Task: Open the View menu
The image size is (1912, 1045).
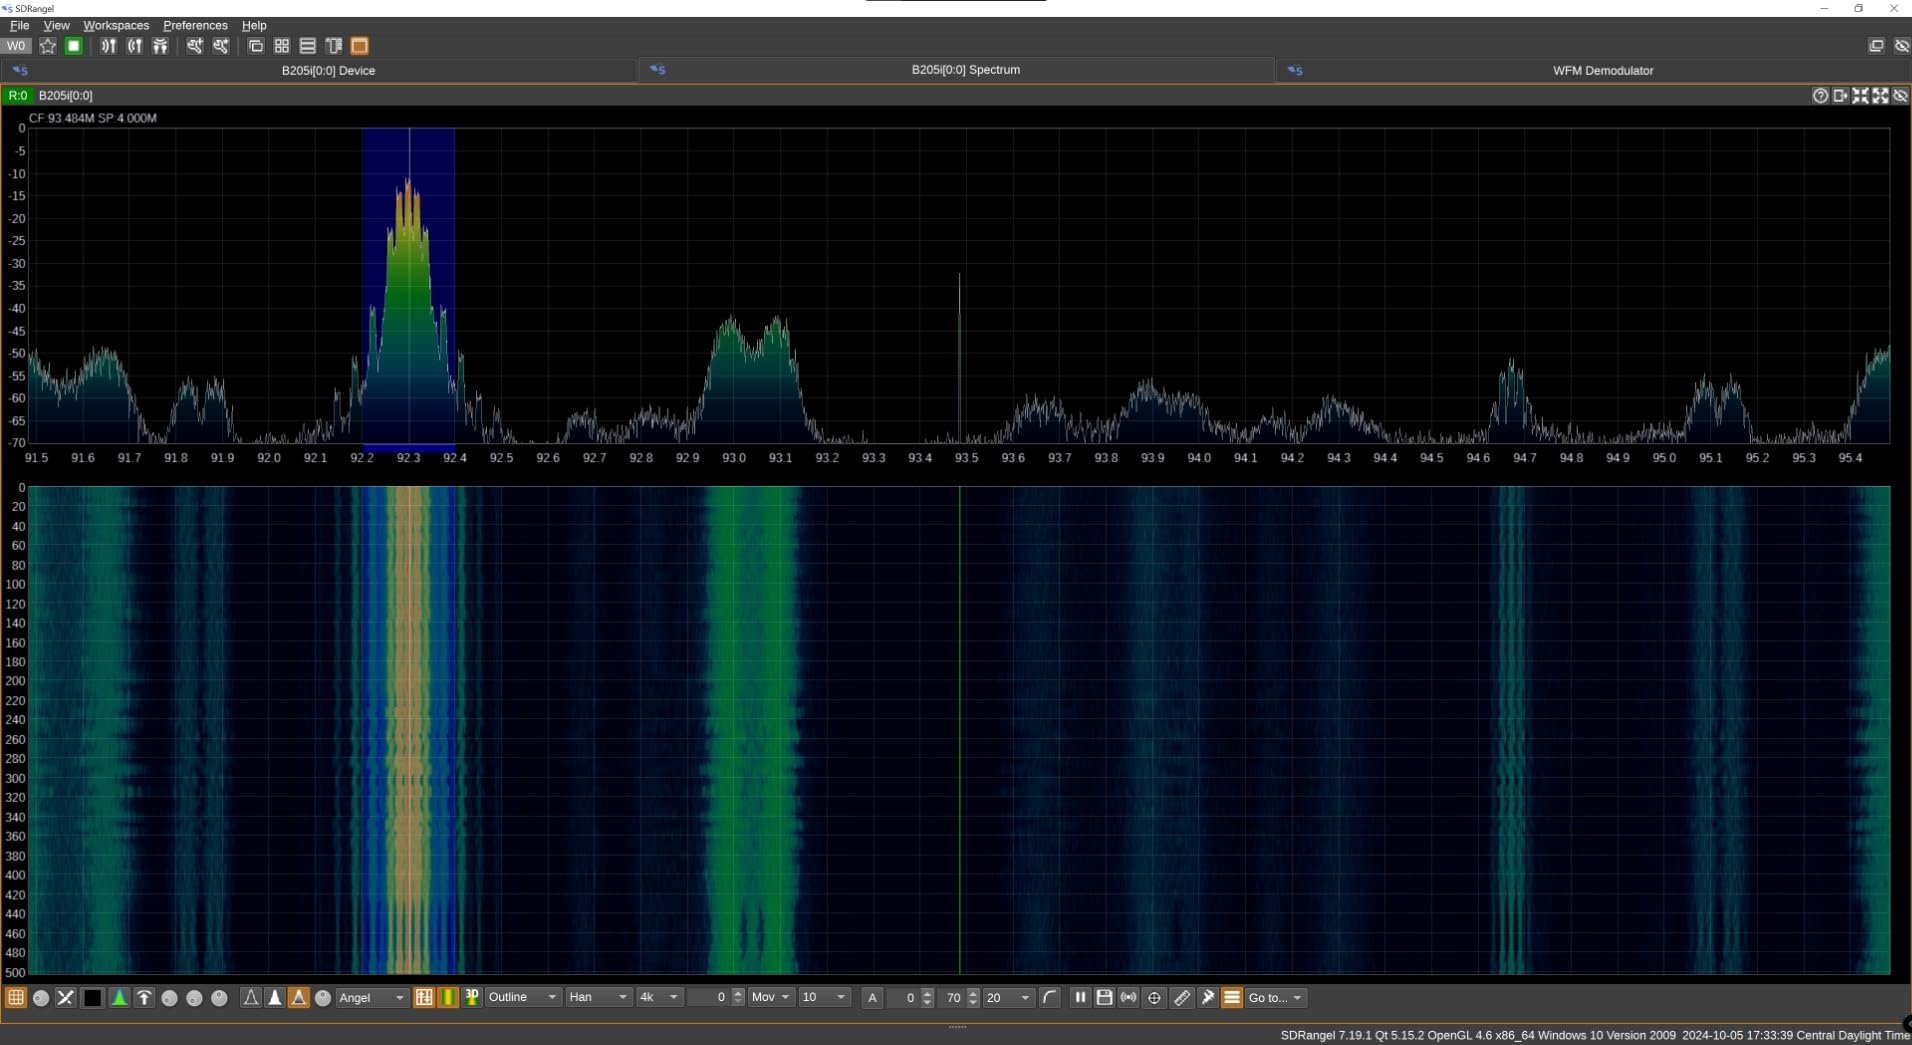Action: tap(56, 25)
